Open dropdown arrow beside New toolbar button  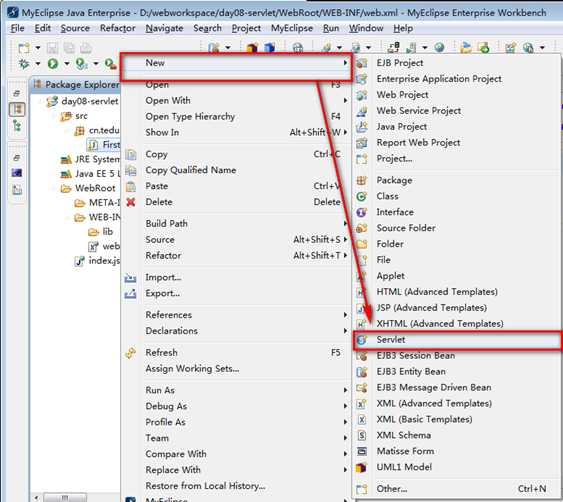pyautogui.click(x=38, y=48)
